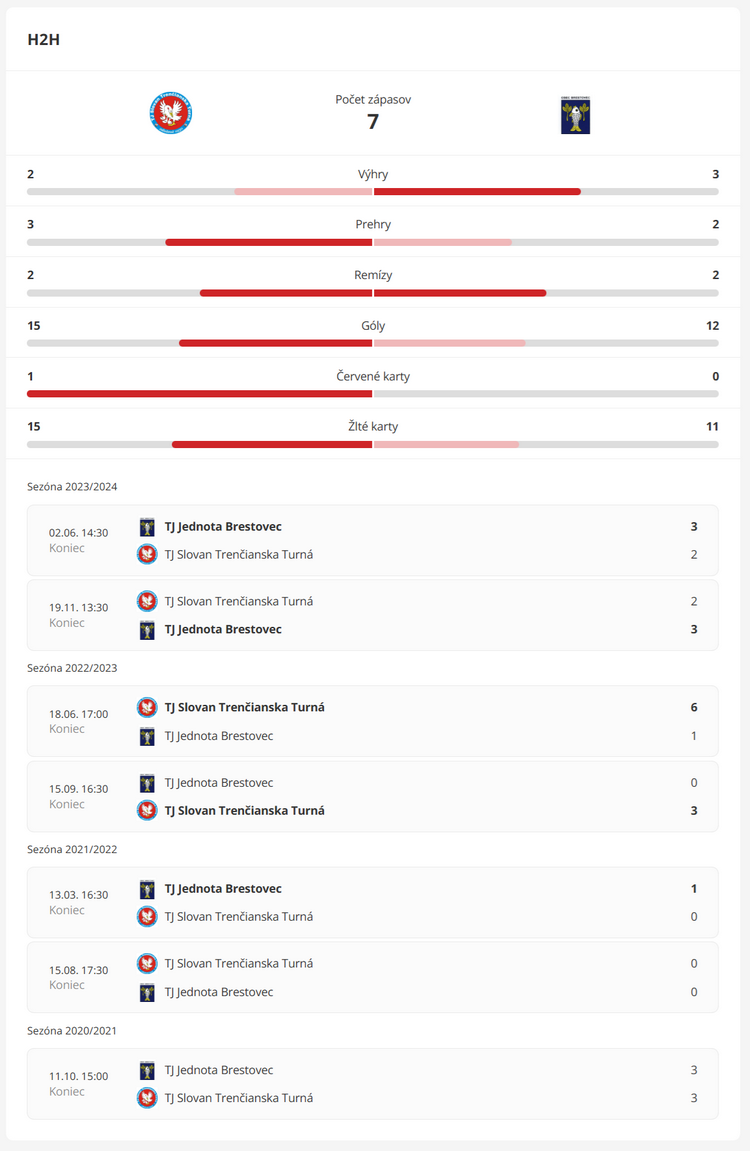Viewport: 750px width, 1151px height.
Task: Click Slovan crest in 13.03. 16:30 match
Action: [147, 916]
